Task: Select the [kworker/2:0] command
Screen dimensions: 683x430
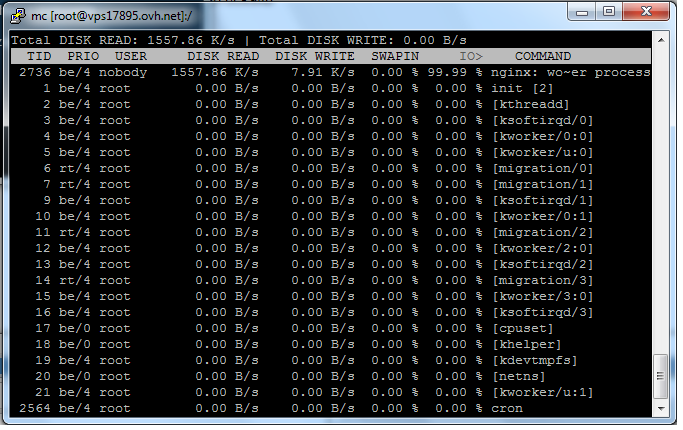Action: pos(542,248)
